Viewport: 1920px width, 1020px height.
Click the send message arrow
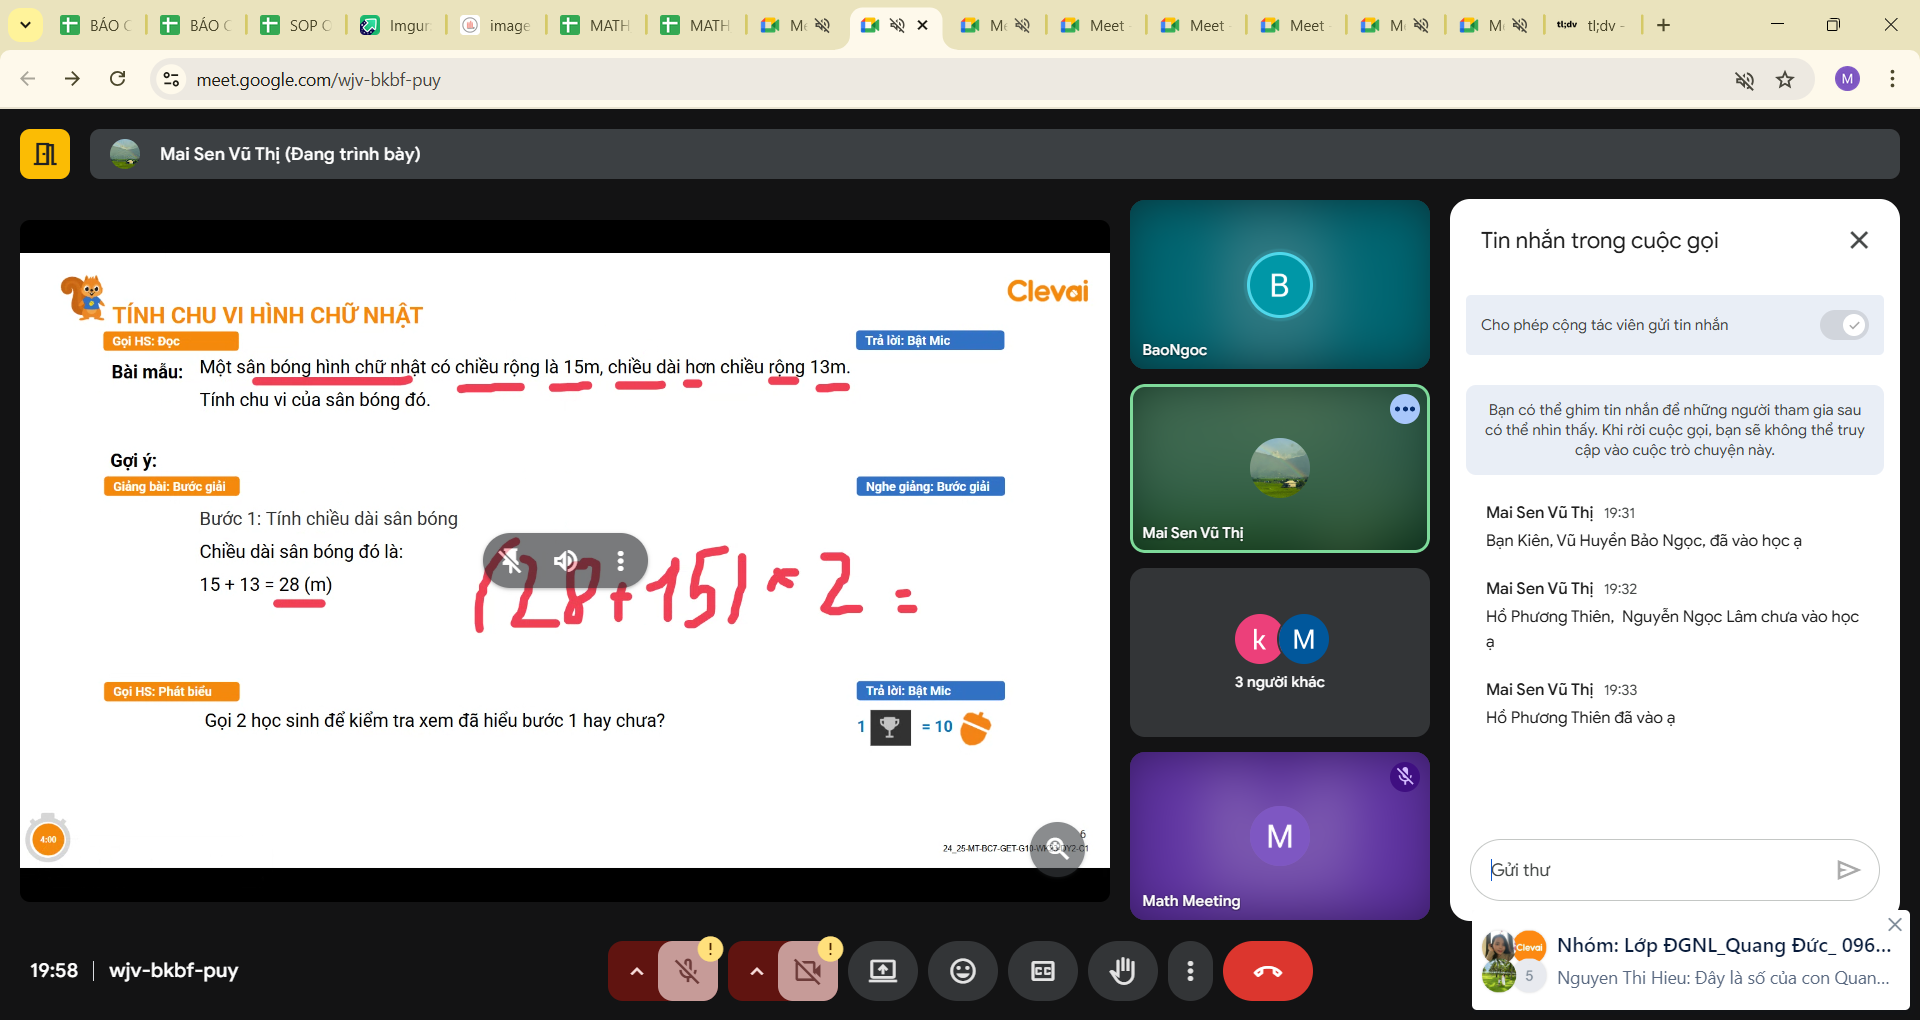click(1848, 870)
